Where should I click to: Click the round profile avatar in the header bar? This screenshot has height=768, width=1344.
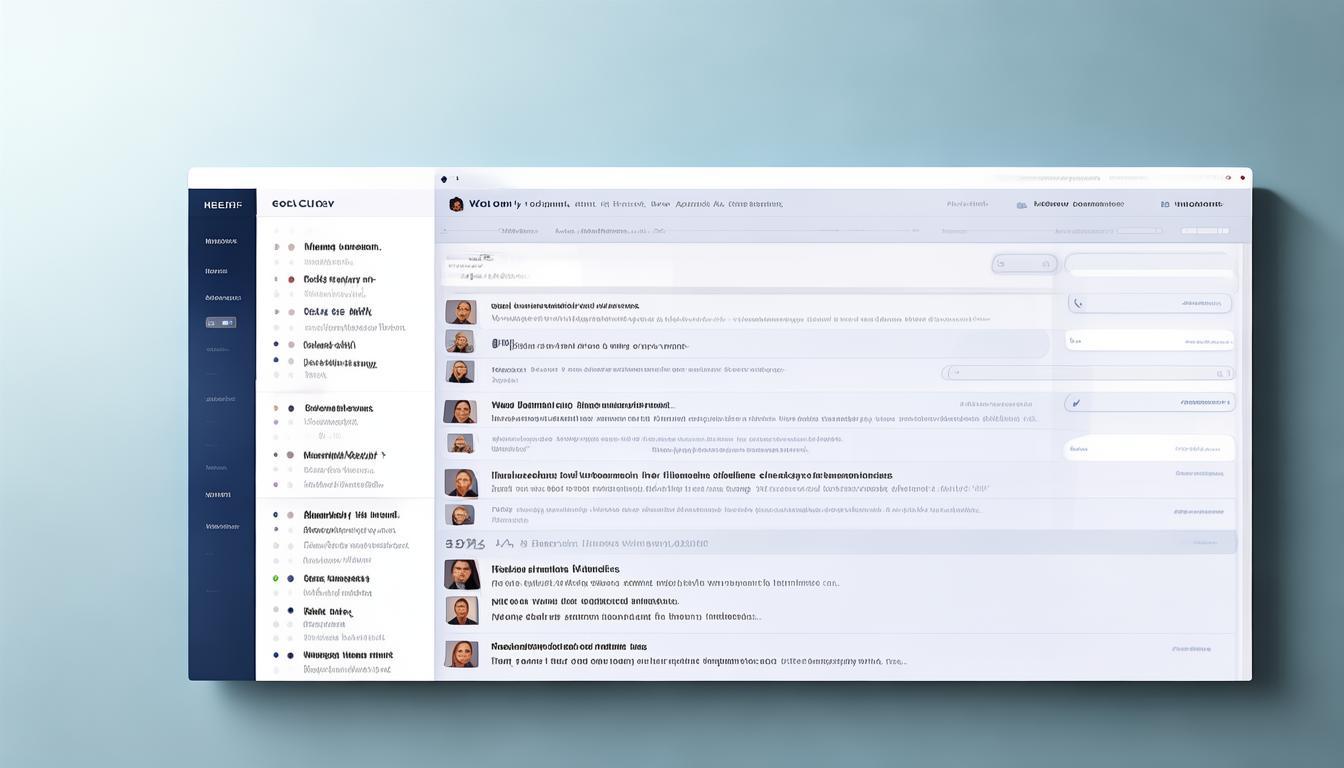[456, 204]
